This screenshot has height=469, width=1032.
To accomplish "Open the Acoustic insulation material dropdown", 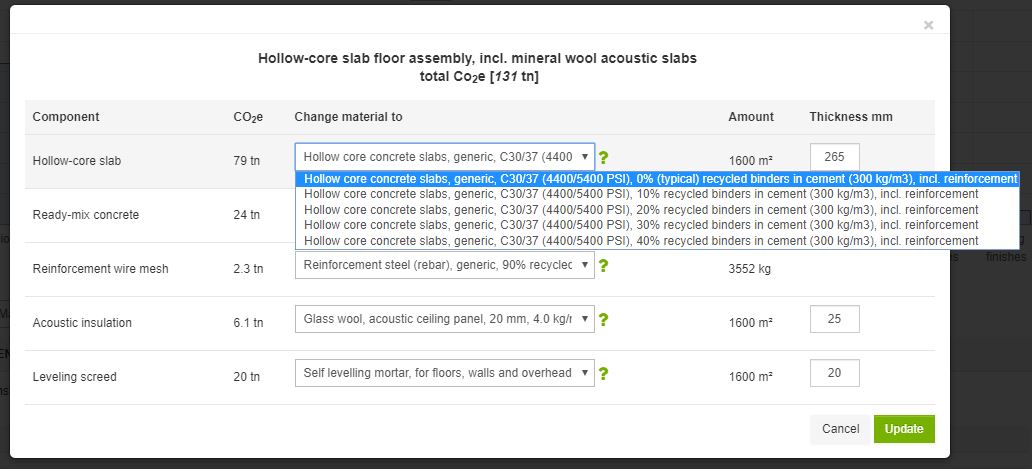I will 444,320.
